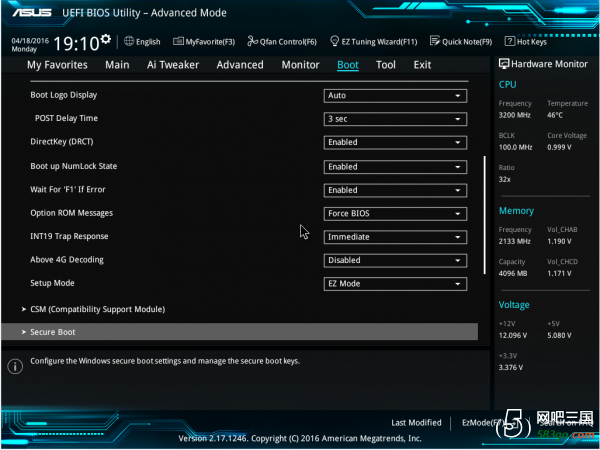Screen dimensions: 600x450
Task: Click the Boot Logo Display label
Action: (x=64, y=95)
